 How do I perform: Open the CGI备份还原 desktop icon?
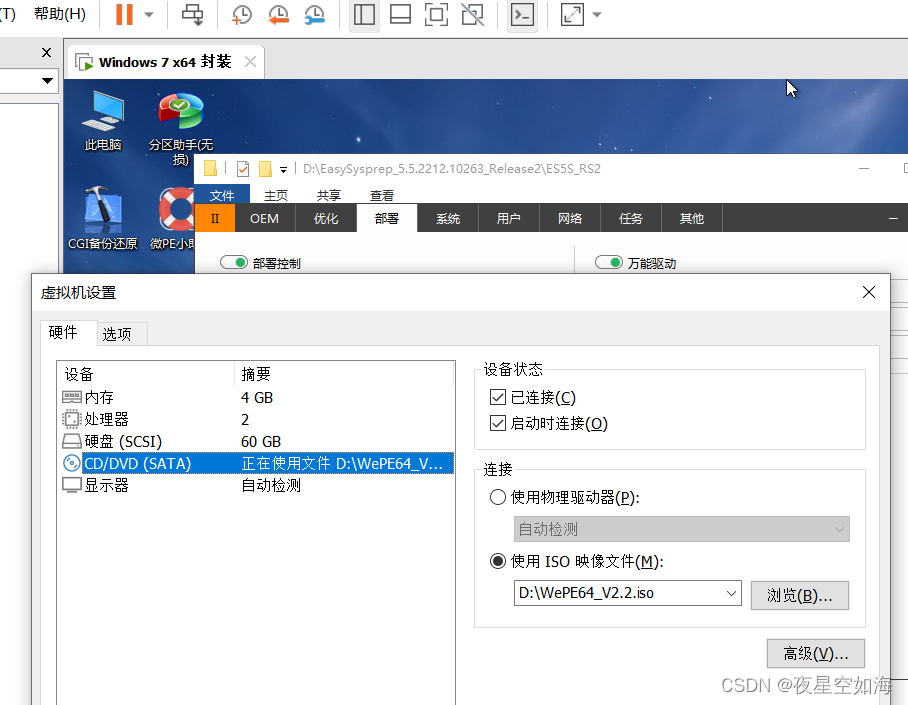click(102, 218)
